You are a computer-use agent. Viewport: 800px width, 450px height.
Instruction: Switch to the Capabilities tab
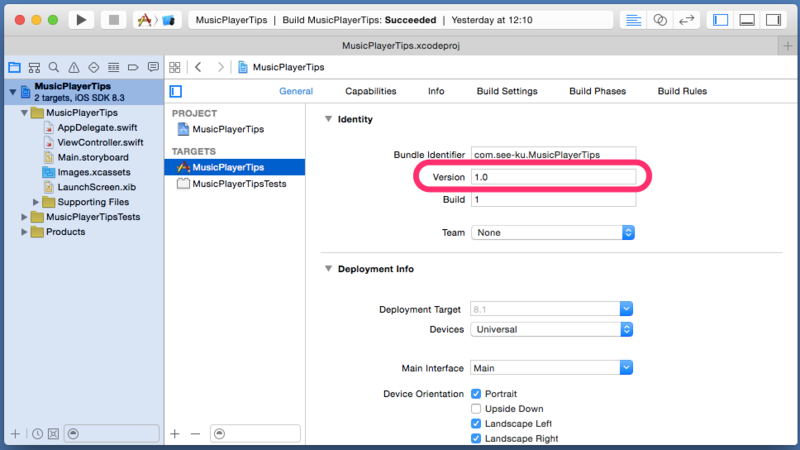click(x=370, y=91)
